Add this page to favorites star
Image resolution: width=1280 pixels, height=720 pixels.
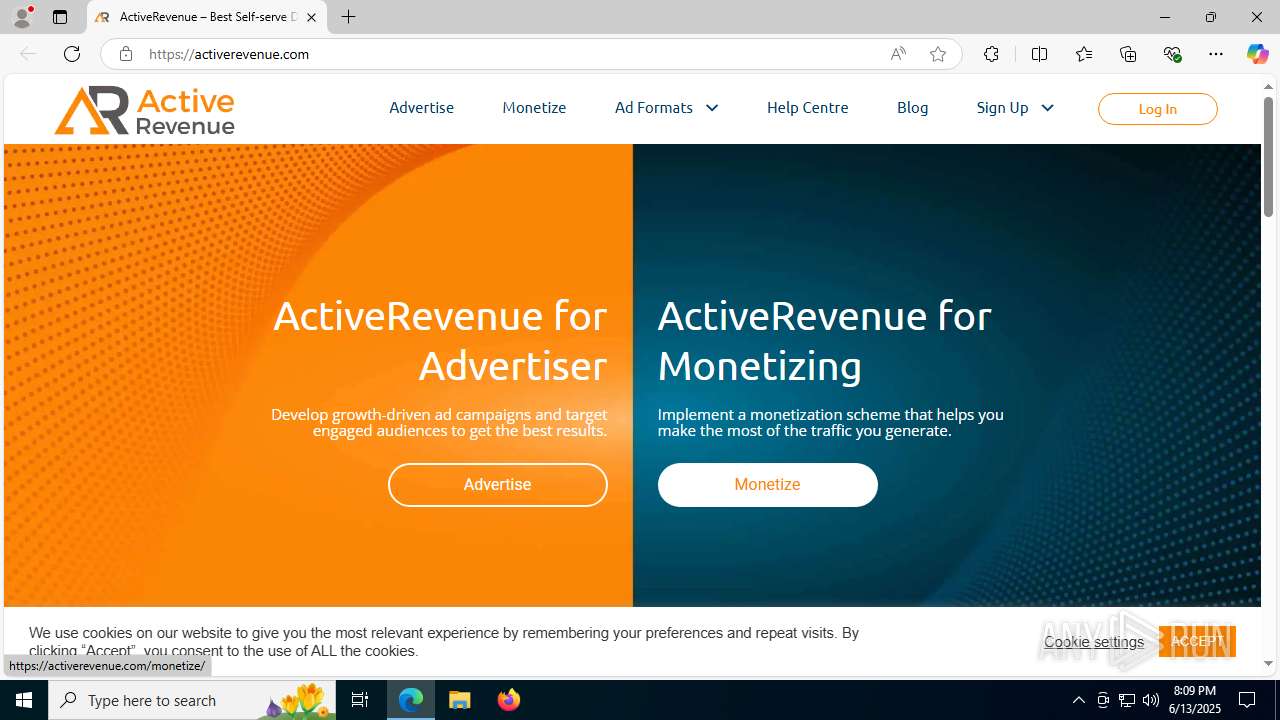(x=937, y=54)
